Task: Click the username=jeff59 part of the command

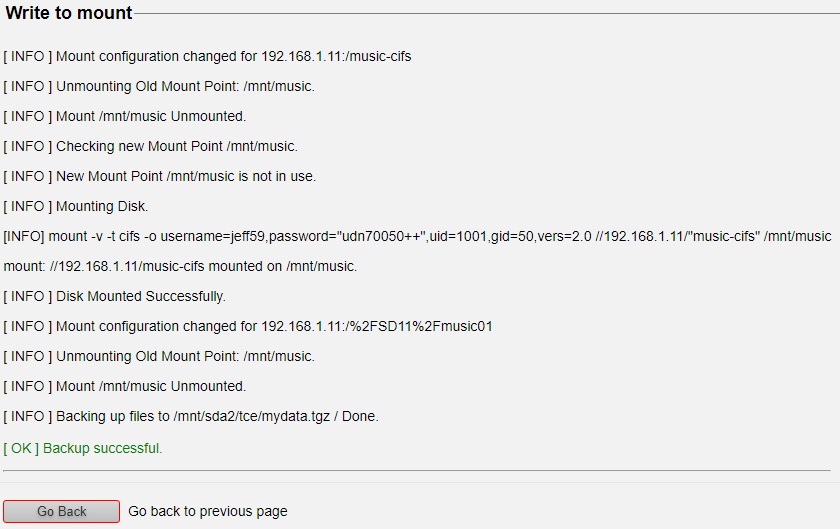Action: coord(213,236)
